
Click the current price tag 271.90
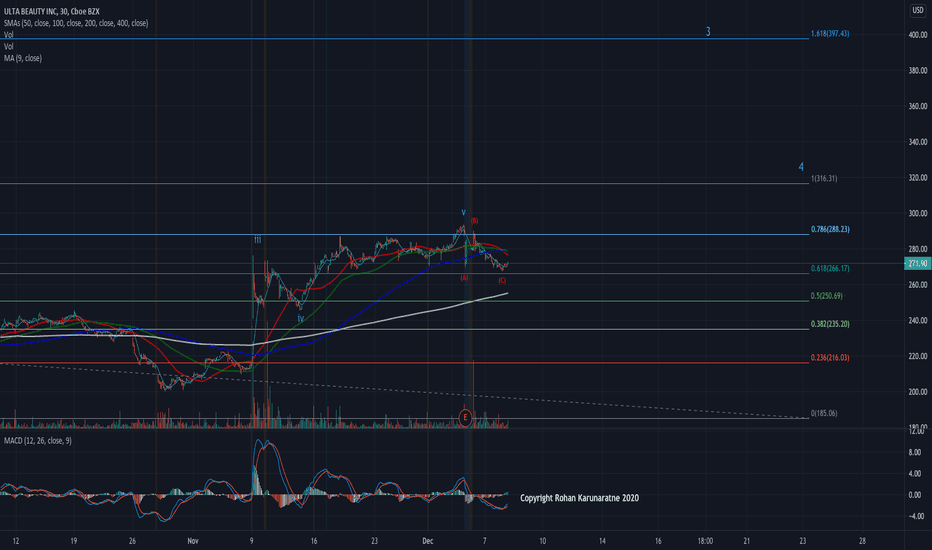pos(917,263)
